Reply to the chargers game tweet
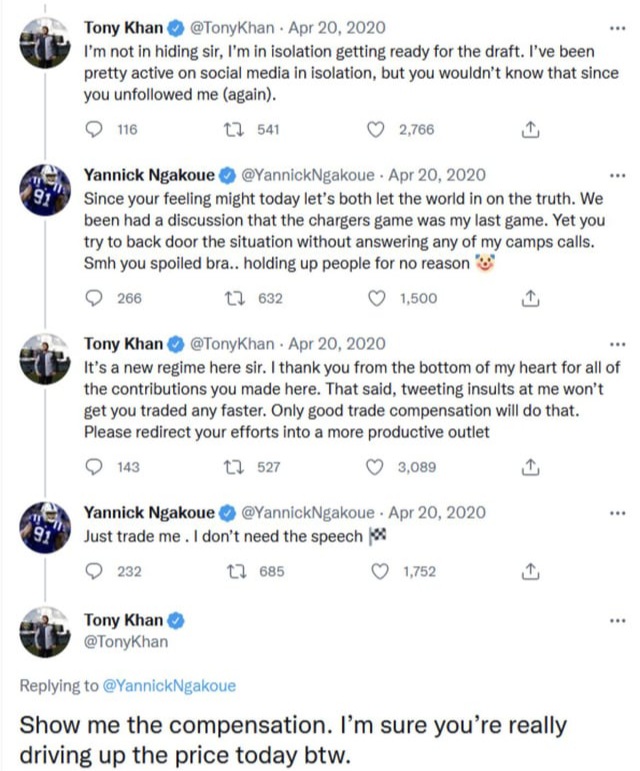The height and width of the screenshot is (771, 640). coord(95,298)
